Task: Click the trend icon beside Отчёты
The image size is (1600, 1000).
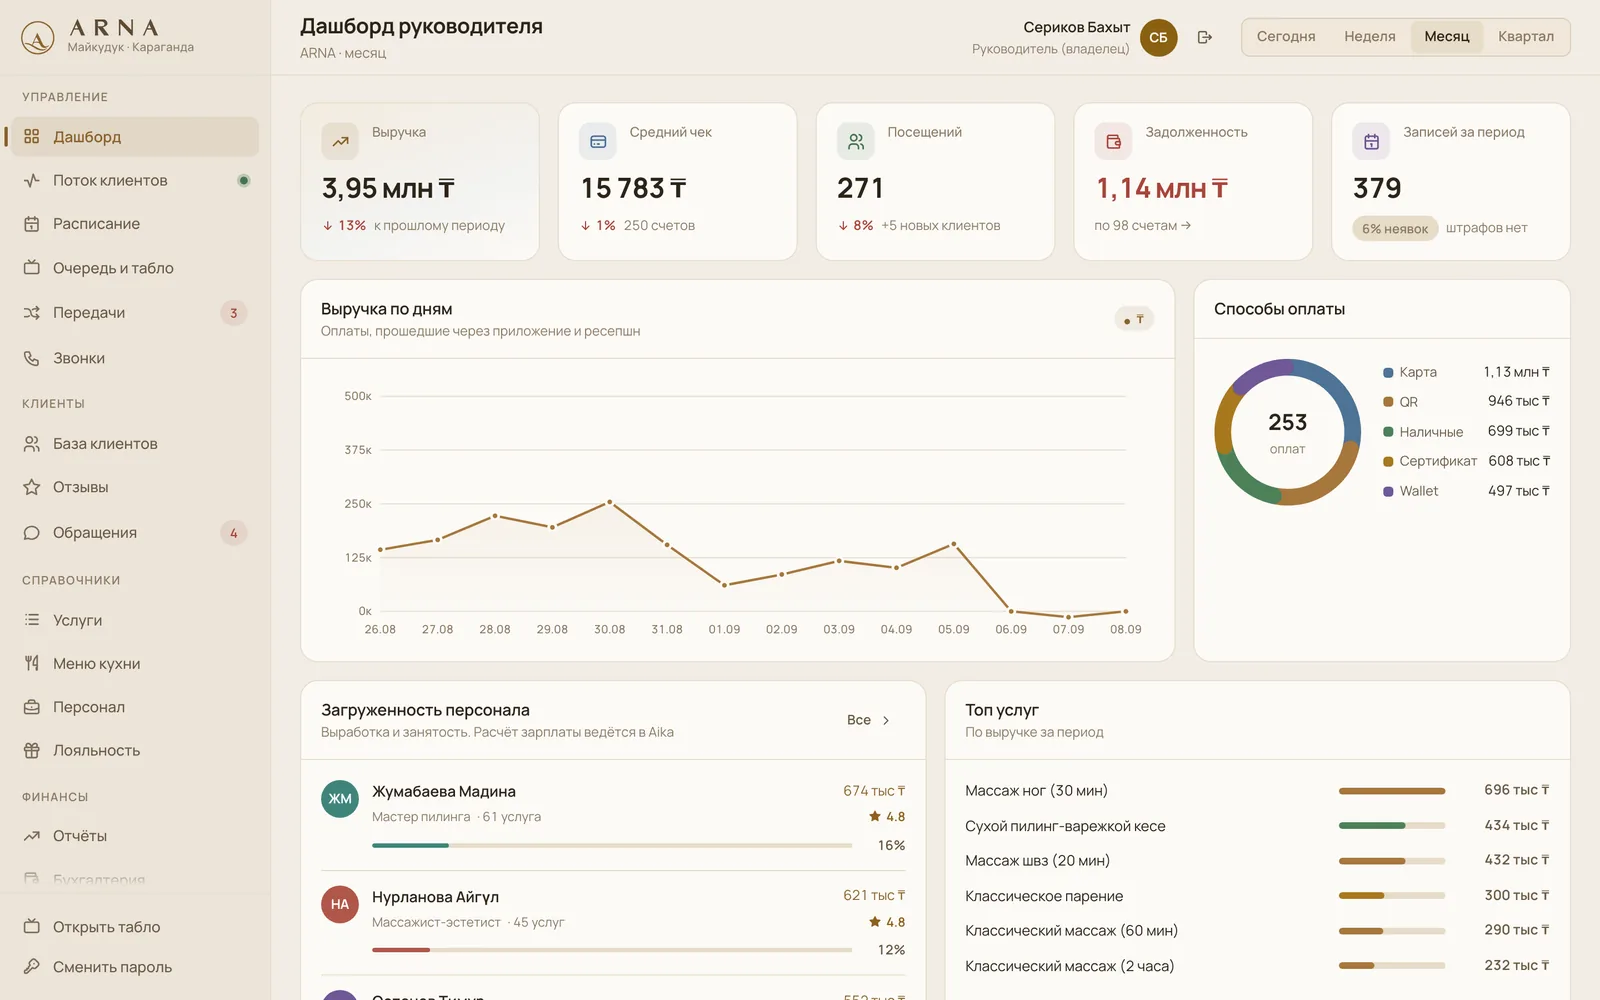Action: pos(32,836)
